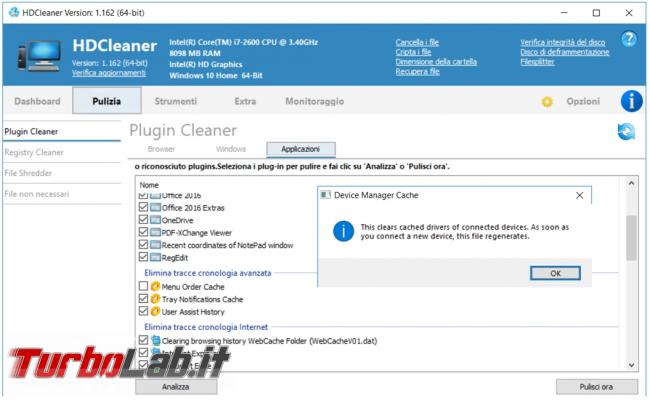Click the help question mark icon
Viewport: 650px width, 402px height.
tap(628, 39)
